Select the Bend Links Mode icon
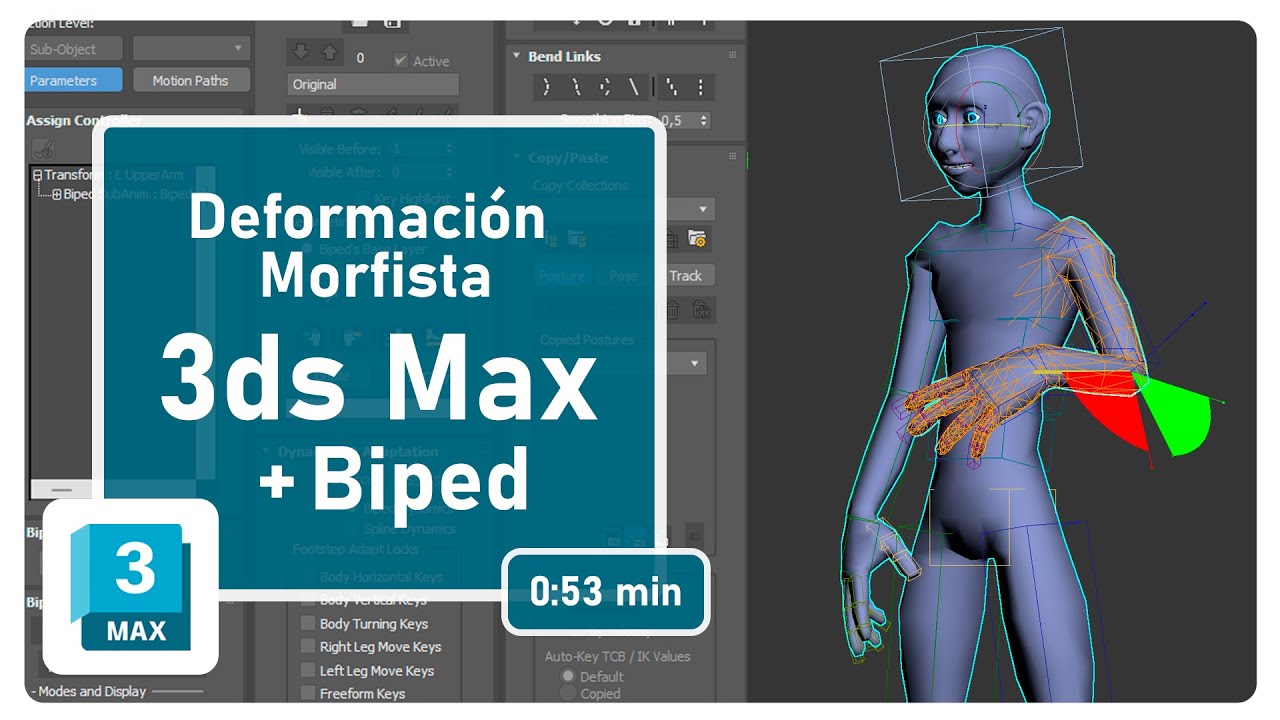 coord(547,87)
